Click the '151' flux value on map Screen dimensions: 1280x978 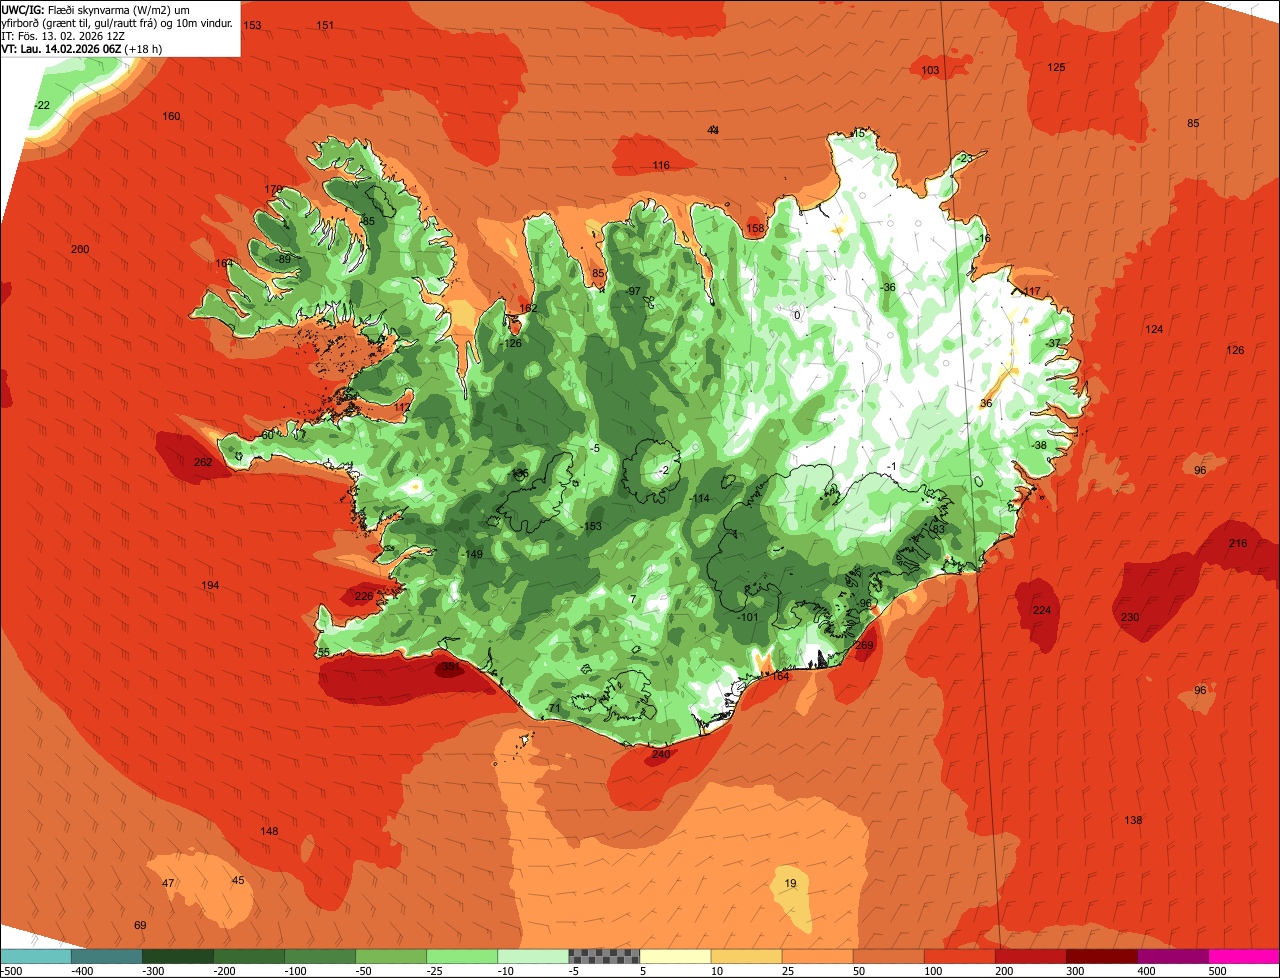(x=325, y=25)
